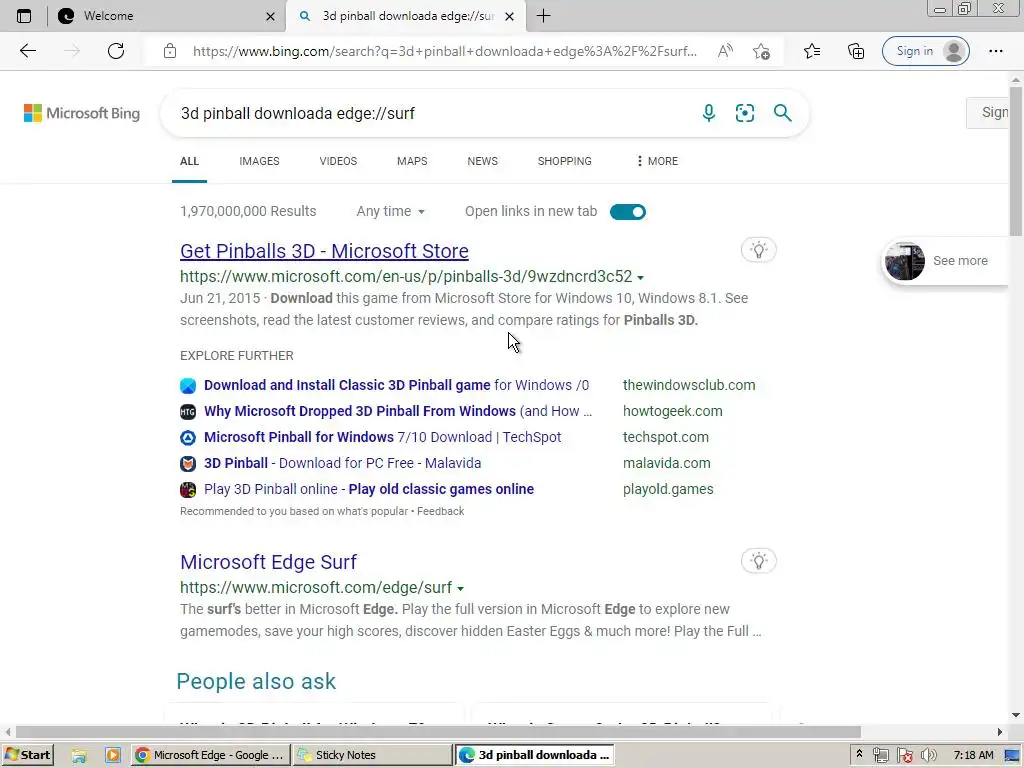Click the browser address bar URL
1024x768 pixels.
point(445,51)
